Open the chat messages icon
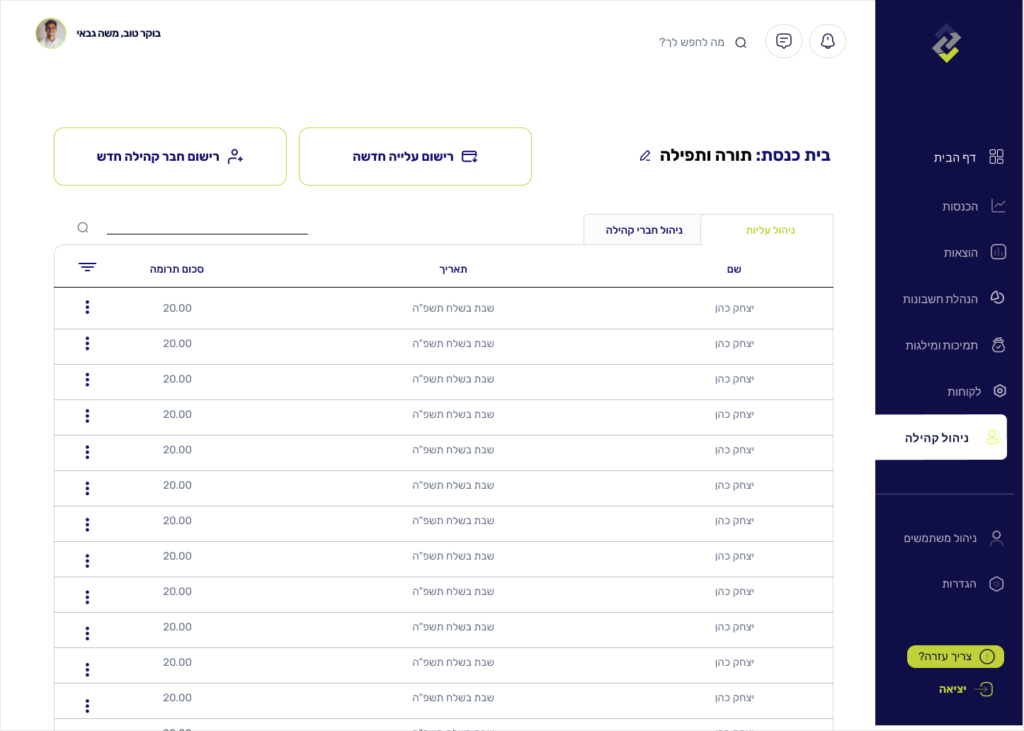The image size is (1024, 731). click(783, 41)
